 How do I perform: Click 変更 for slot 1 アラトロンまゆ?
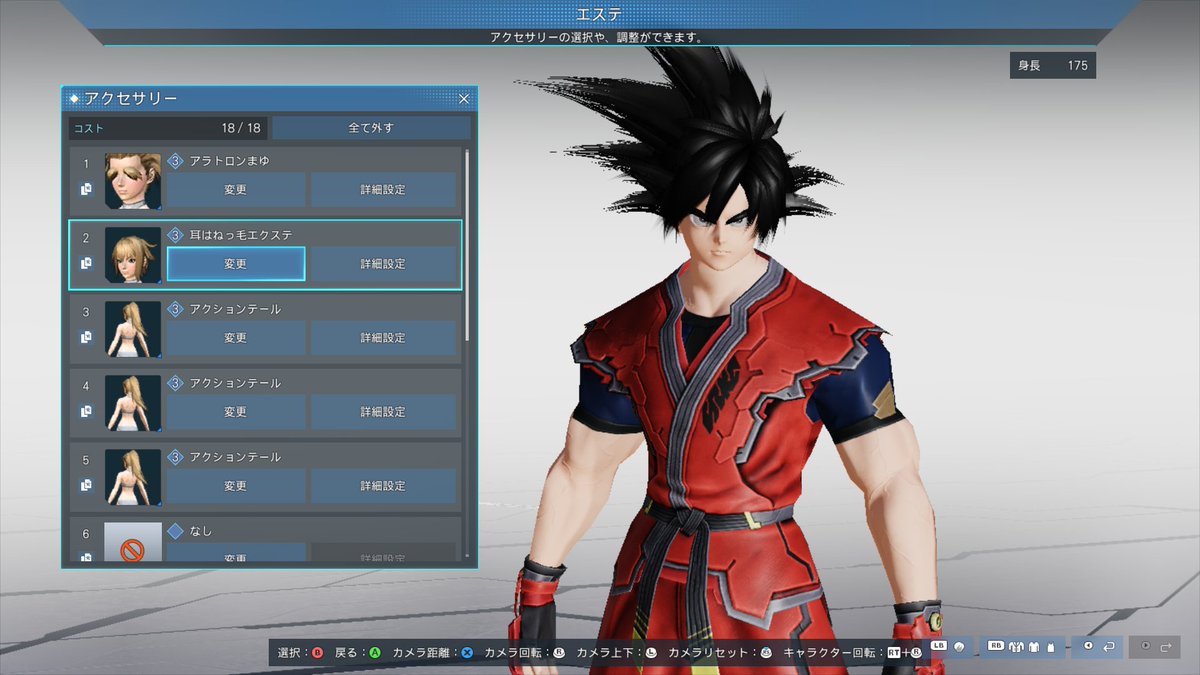pyautogui.click(x=235, y=189)
